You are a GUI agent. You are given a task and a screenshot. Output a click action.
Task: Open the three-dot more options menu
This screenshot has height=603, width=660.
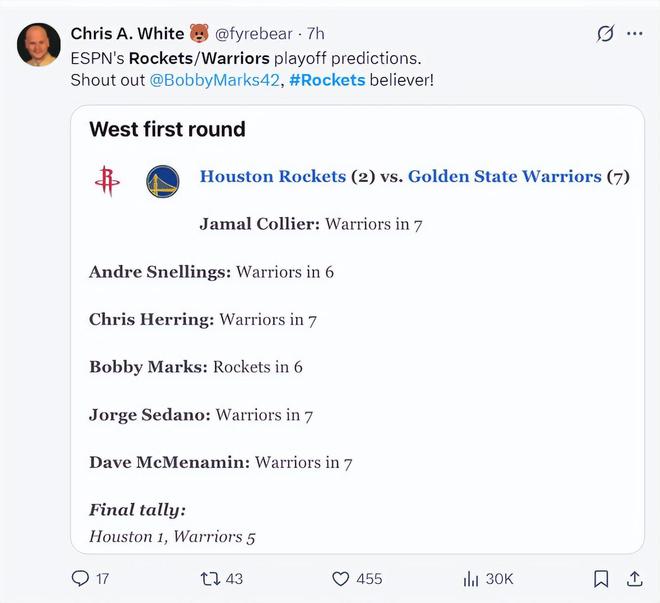pos(634,34)
